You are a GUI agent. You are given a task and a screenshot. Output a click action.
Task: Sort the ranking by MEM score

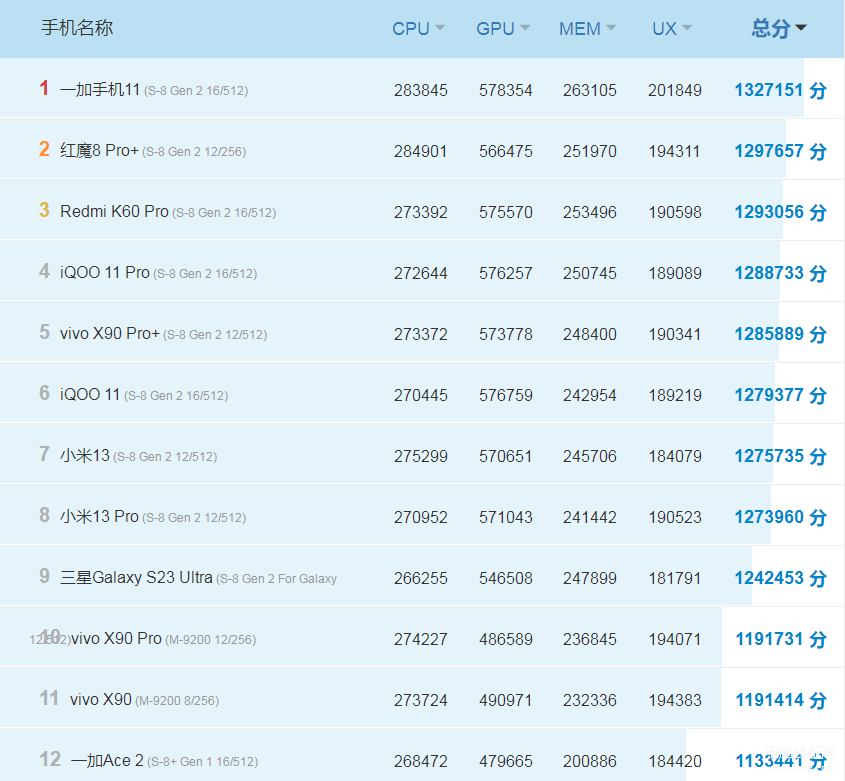(x=587, y=28)
